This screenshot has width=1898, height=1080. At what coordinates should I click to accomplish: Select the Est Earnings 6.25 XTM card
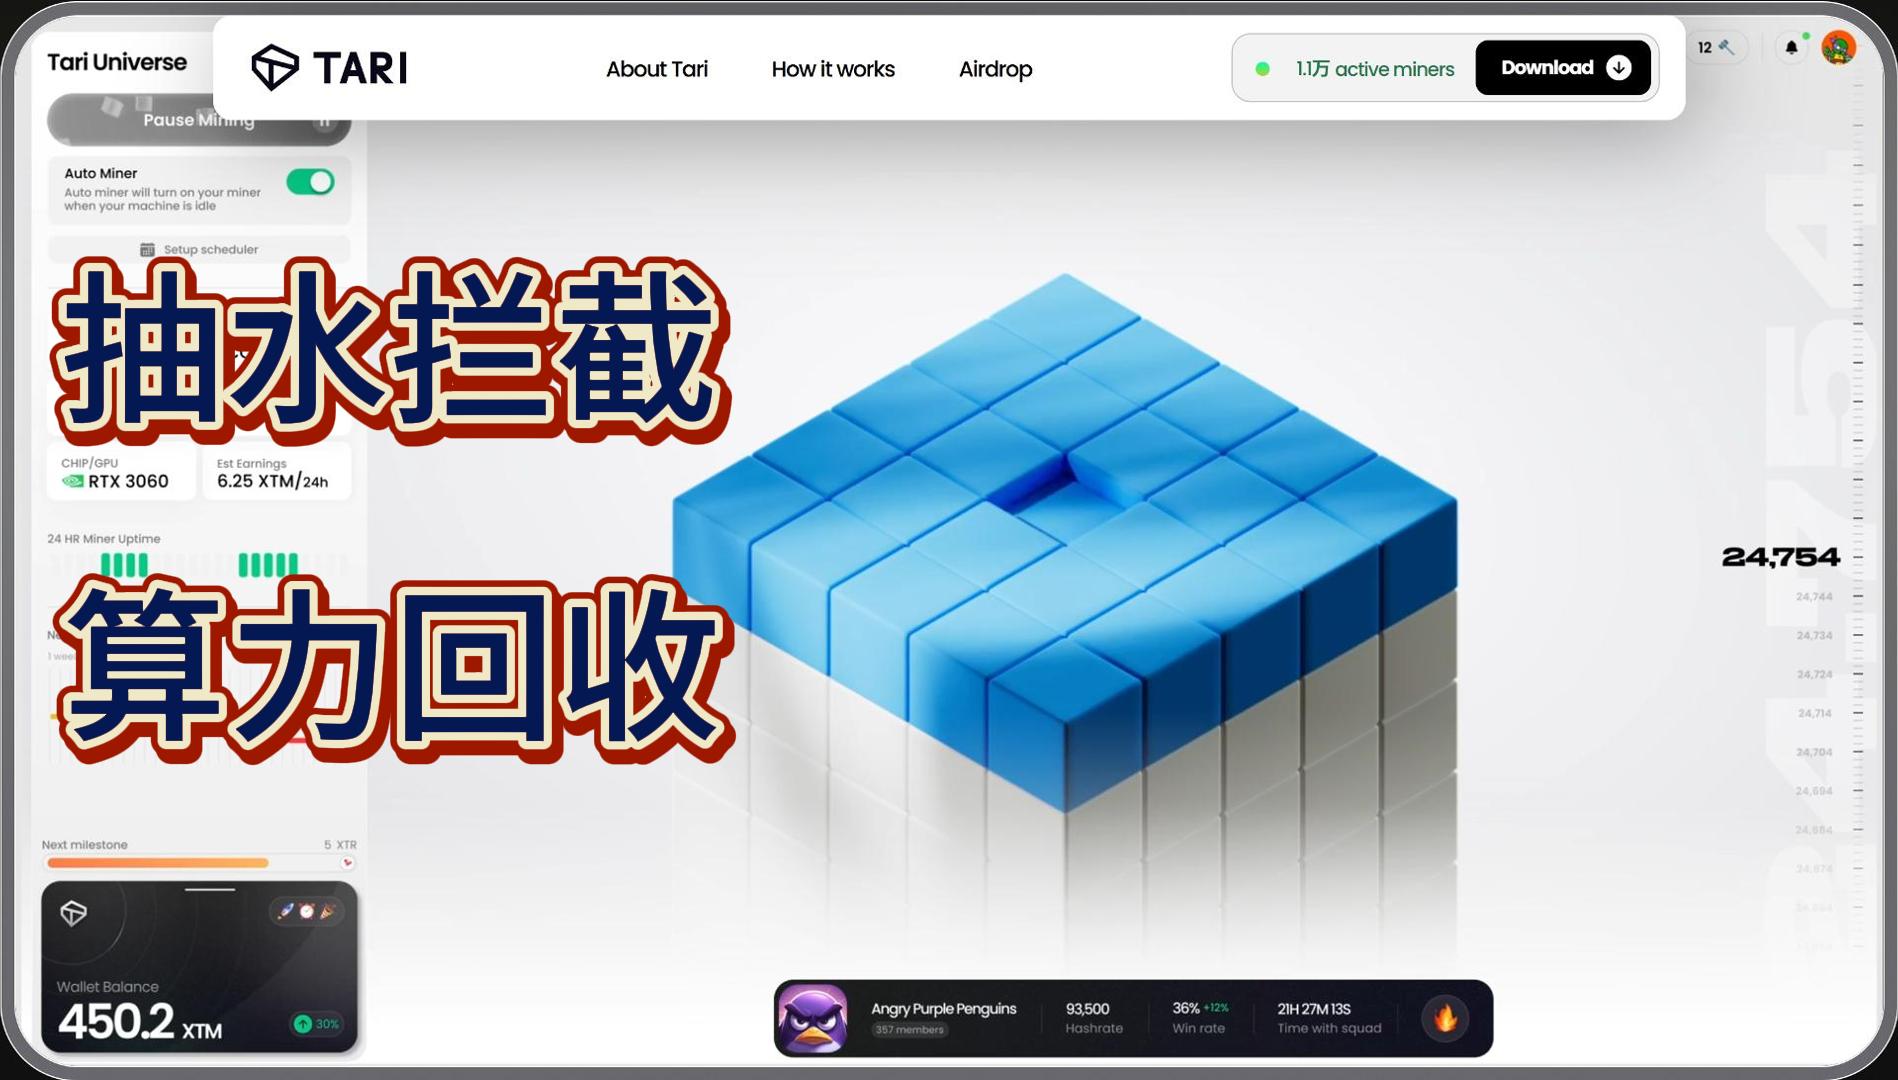point(277,472)
